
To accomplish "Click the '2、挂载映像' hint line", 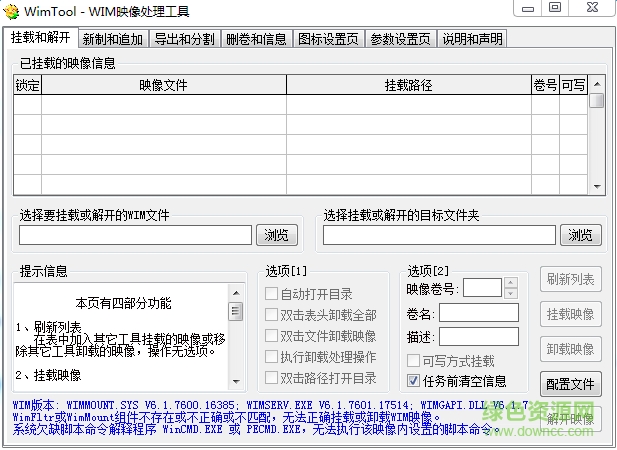I will click(x=48, y=375).
